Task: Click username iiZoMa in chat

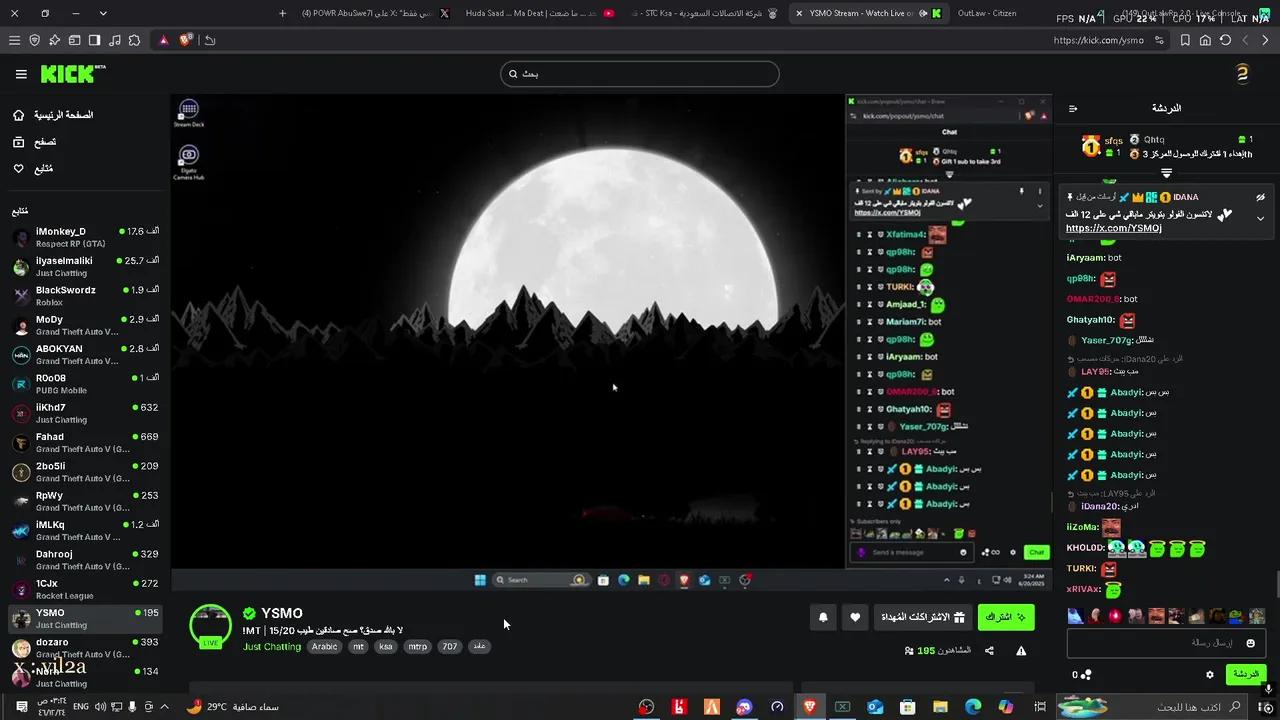Action: (x=1082, y=527)
